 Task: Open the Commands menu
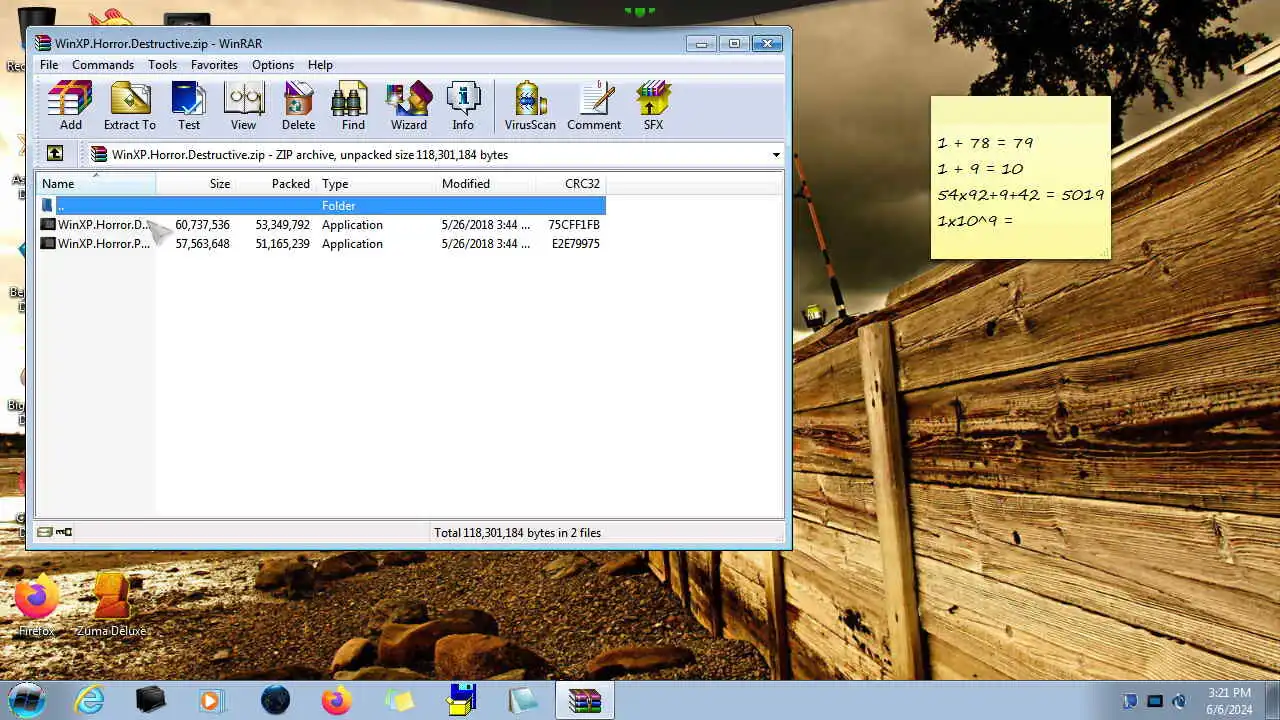pyautogui.click(x=103, y=65)
